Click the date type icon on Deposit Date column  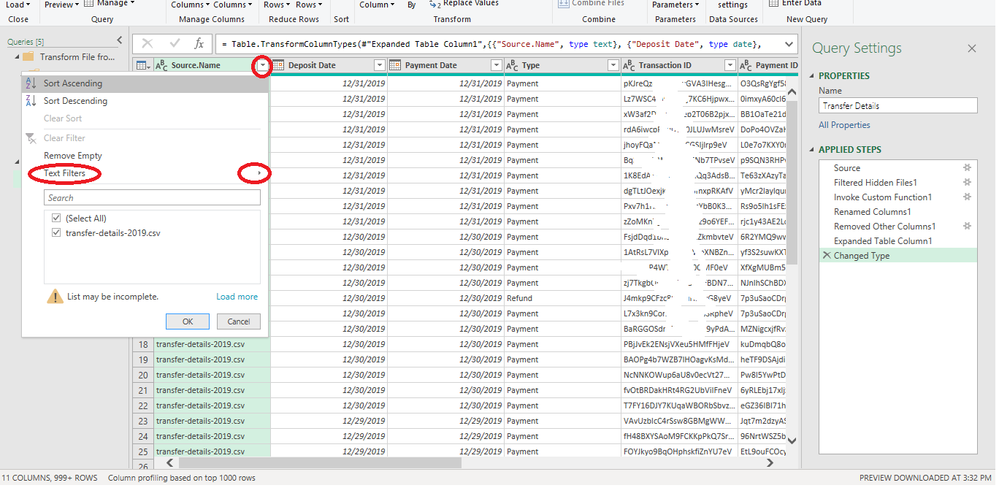(281, 66)
